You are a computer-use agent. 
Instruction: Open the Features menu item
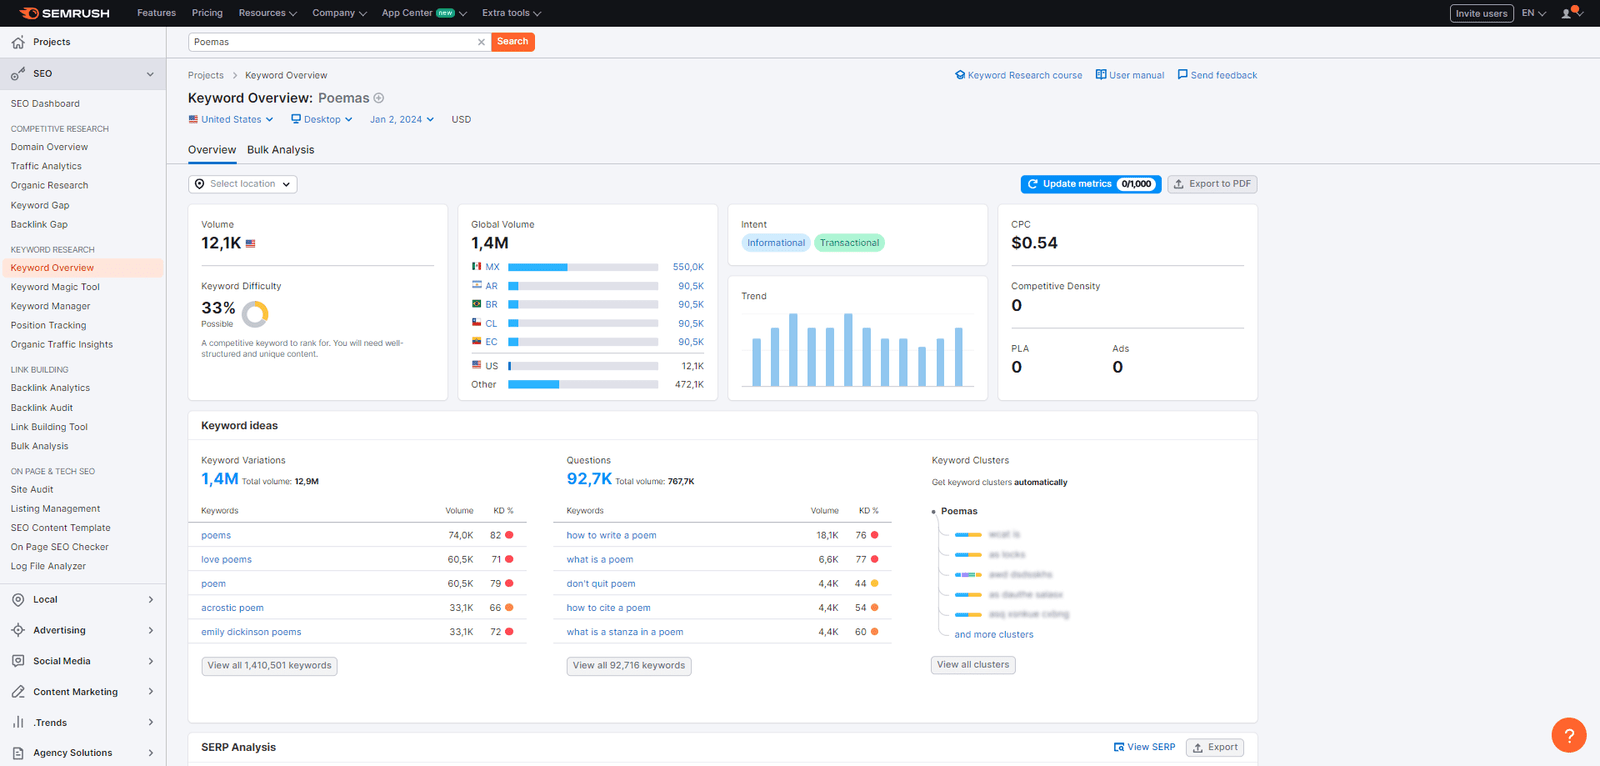pos(156,13)
